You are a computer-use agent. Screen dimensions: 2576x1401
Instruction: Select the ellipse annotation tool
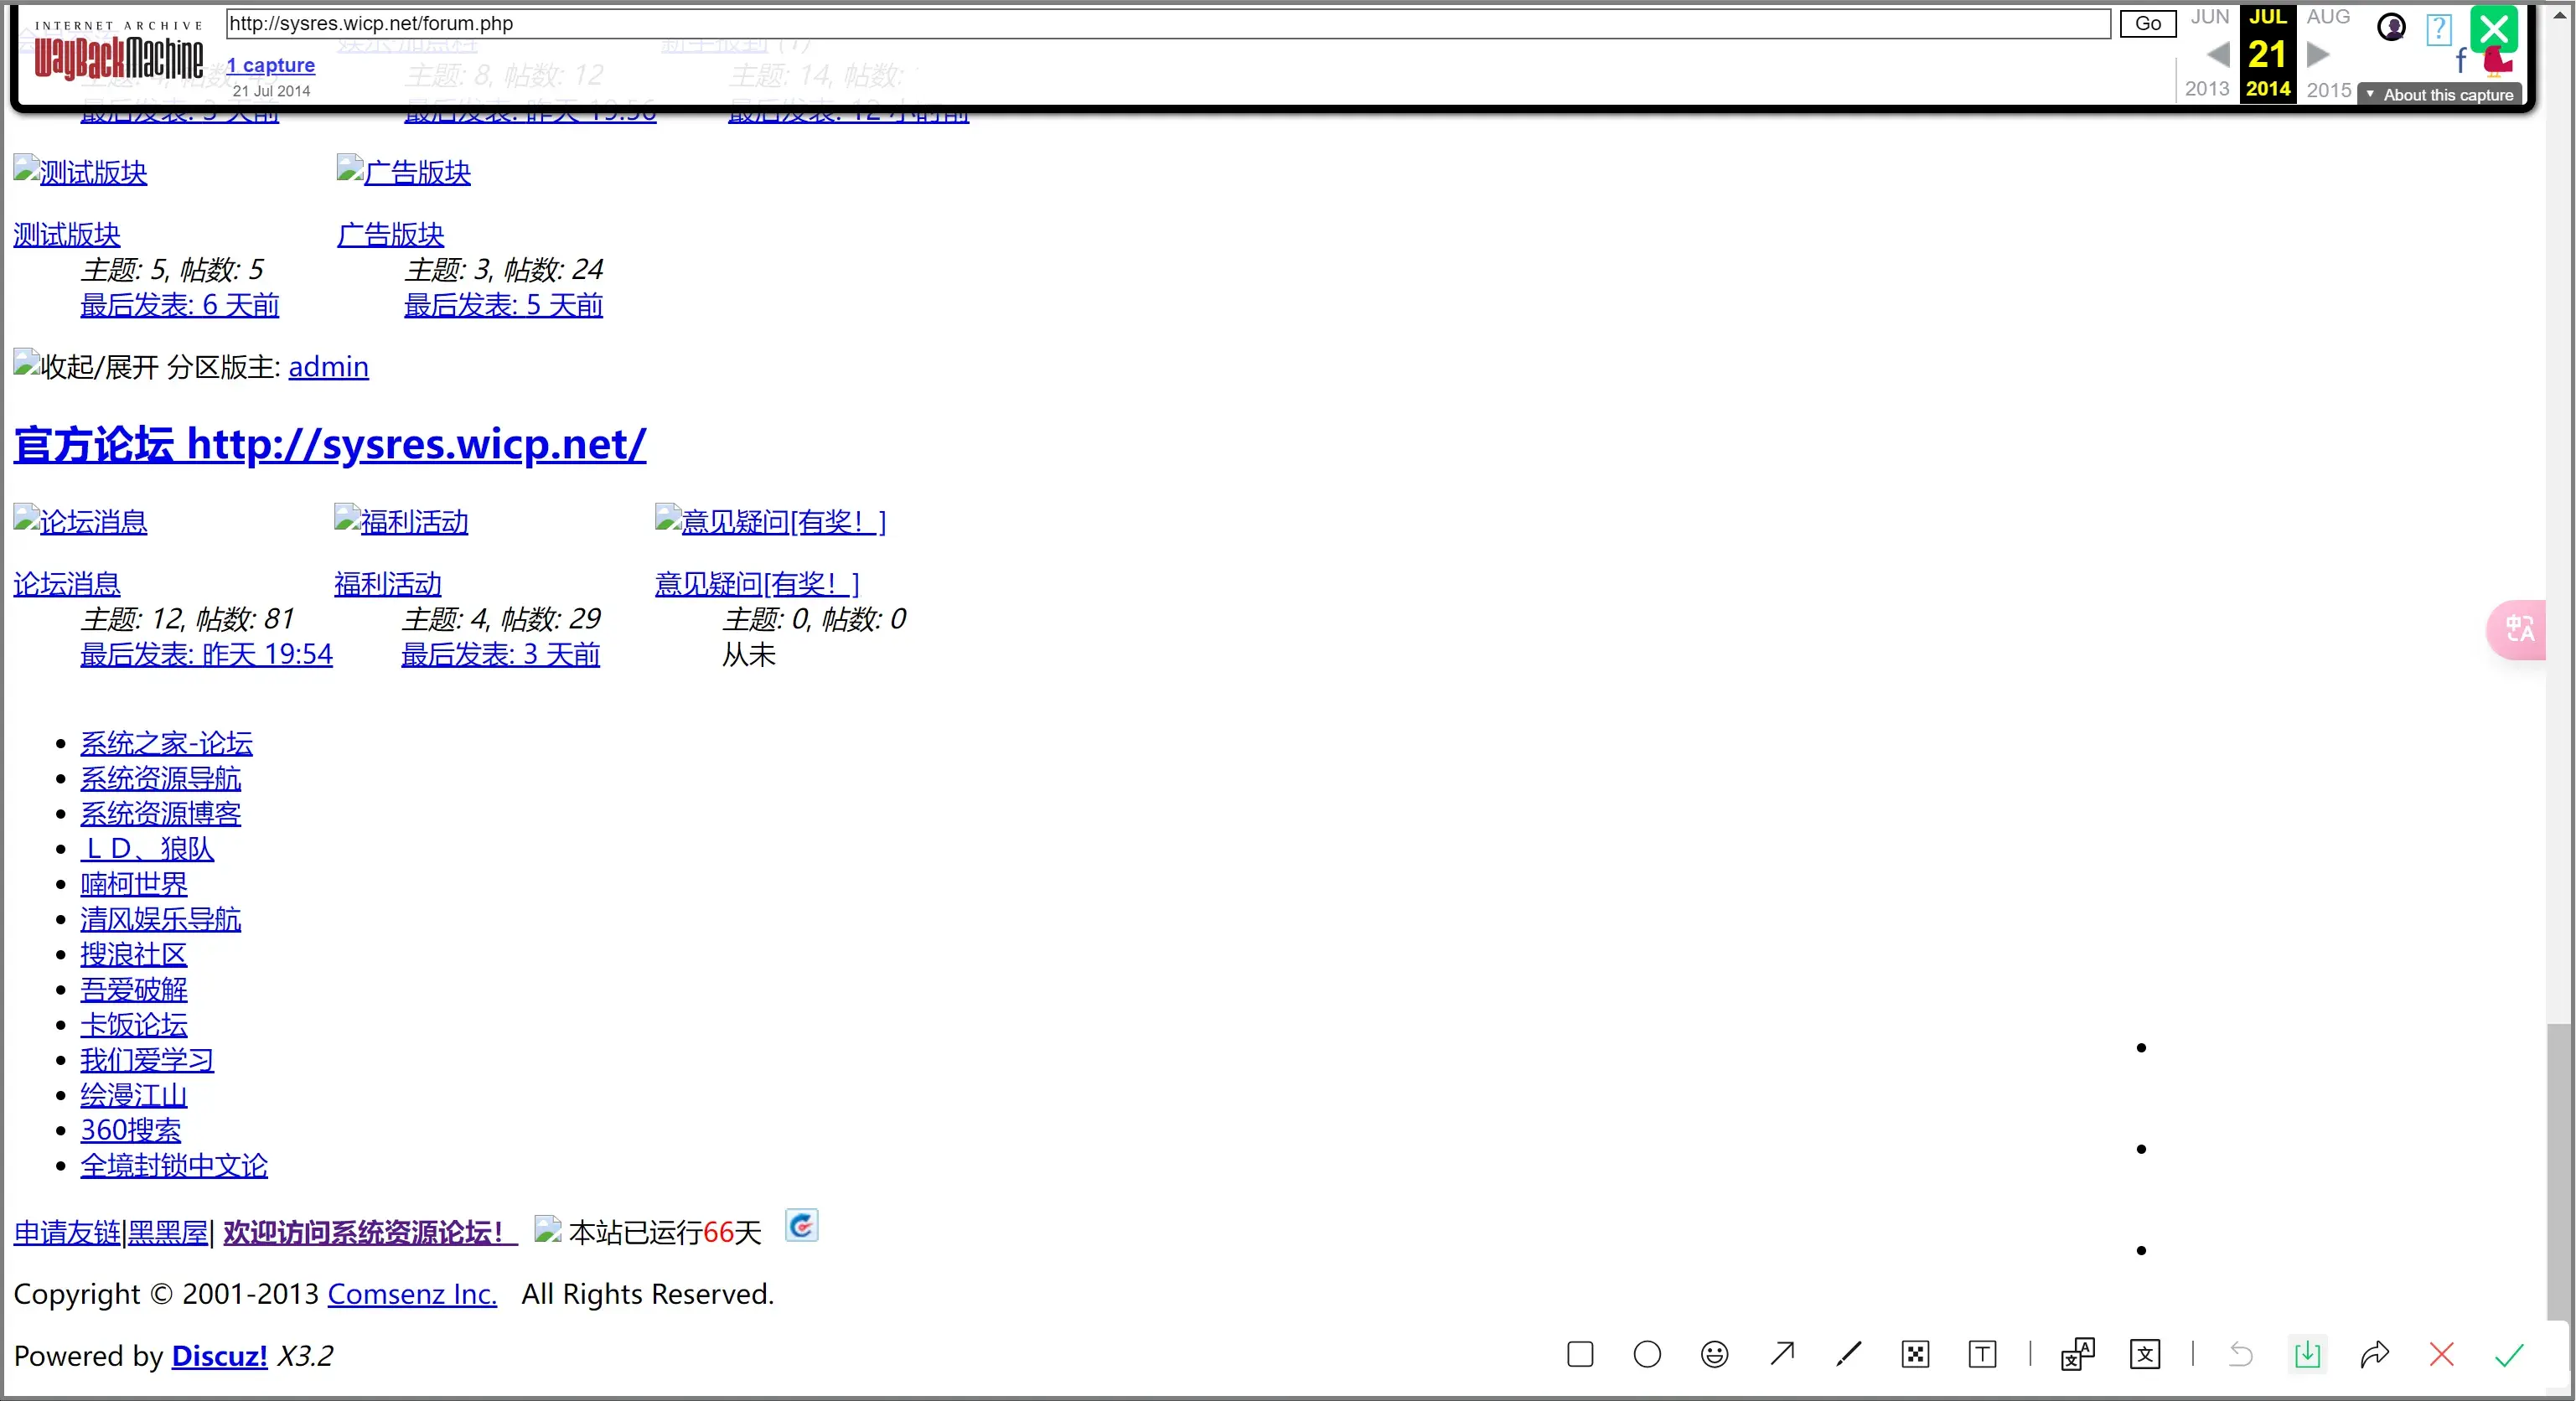[x=1647, y=1354]
